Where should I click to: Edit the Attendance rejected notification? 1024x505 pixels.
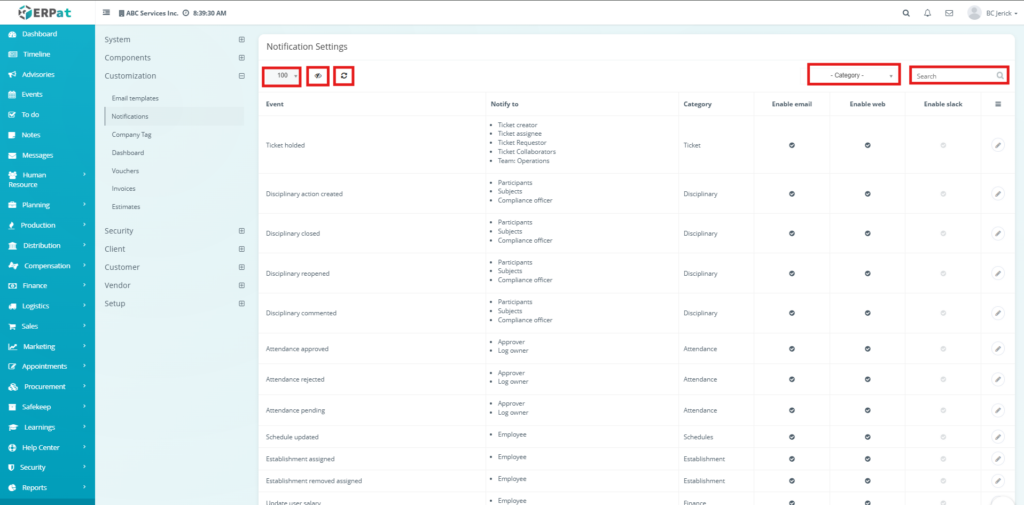(998, 379)
